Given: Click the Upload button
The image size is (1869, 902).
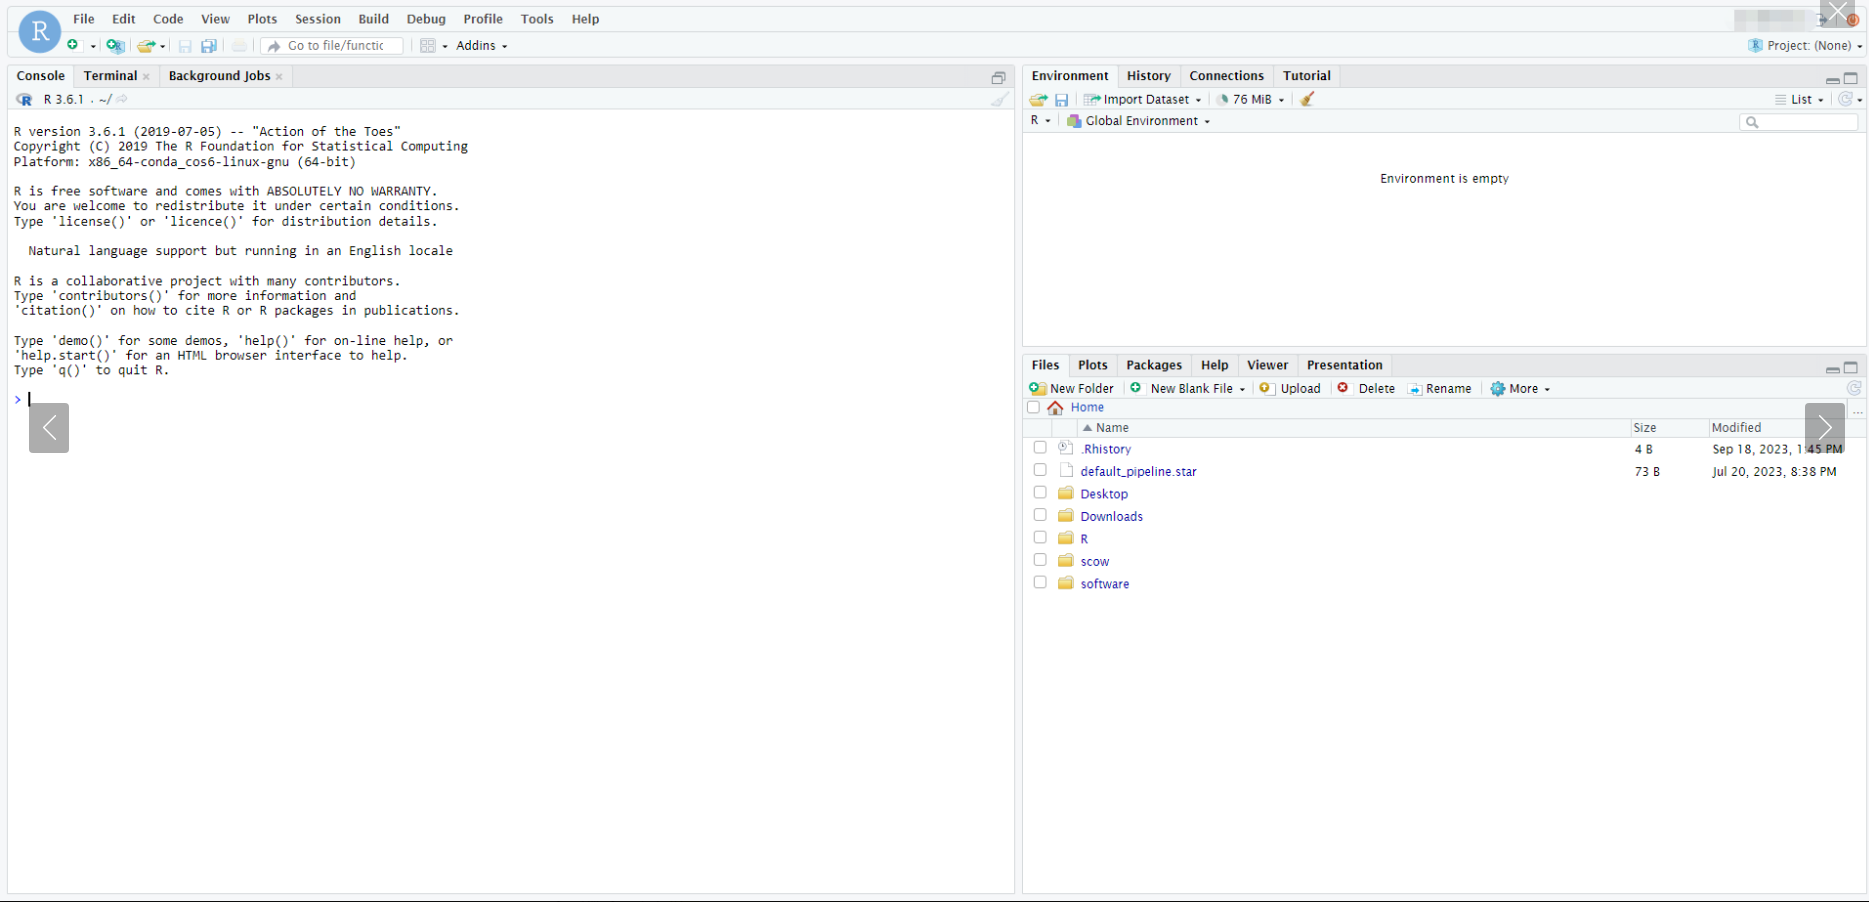Looking at the screenshot, I should tap(1290, 389).
